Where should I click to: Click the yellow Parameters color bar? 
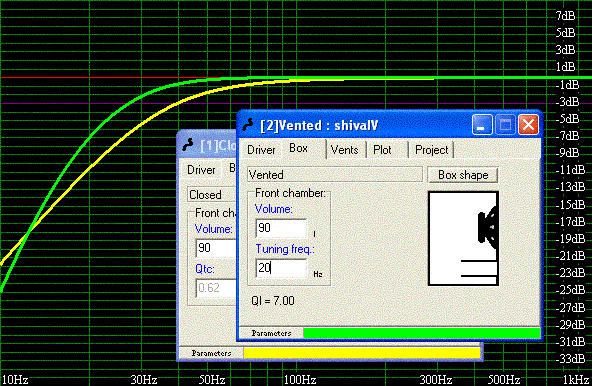coord(362,353)
